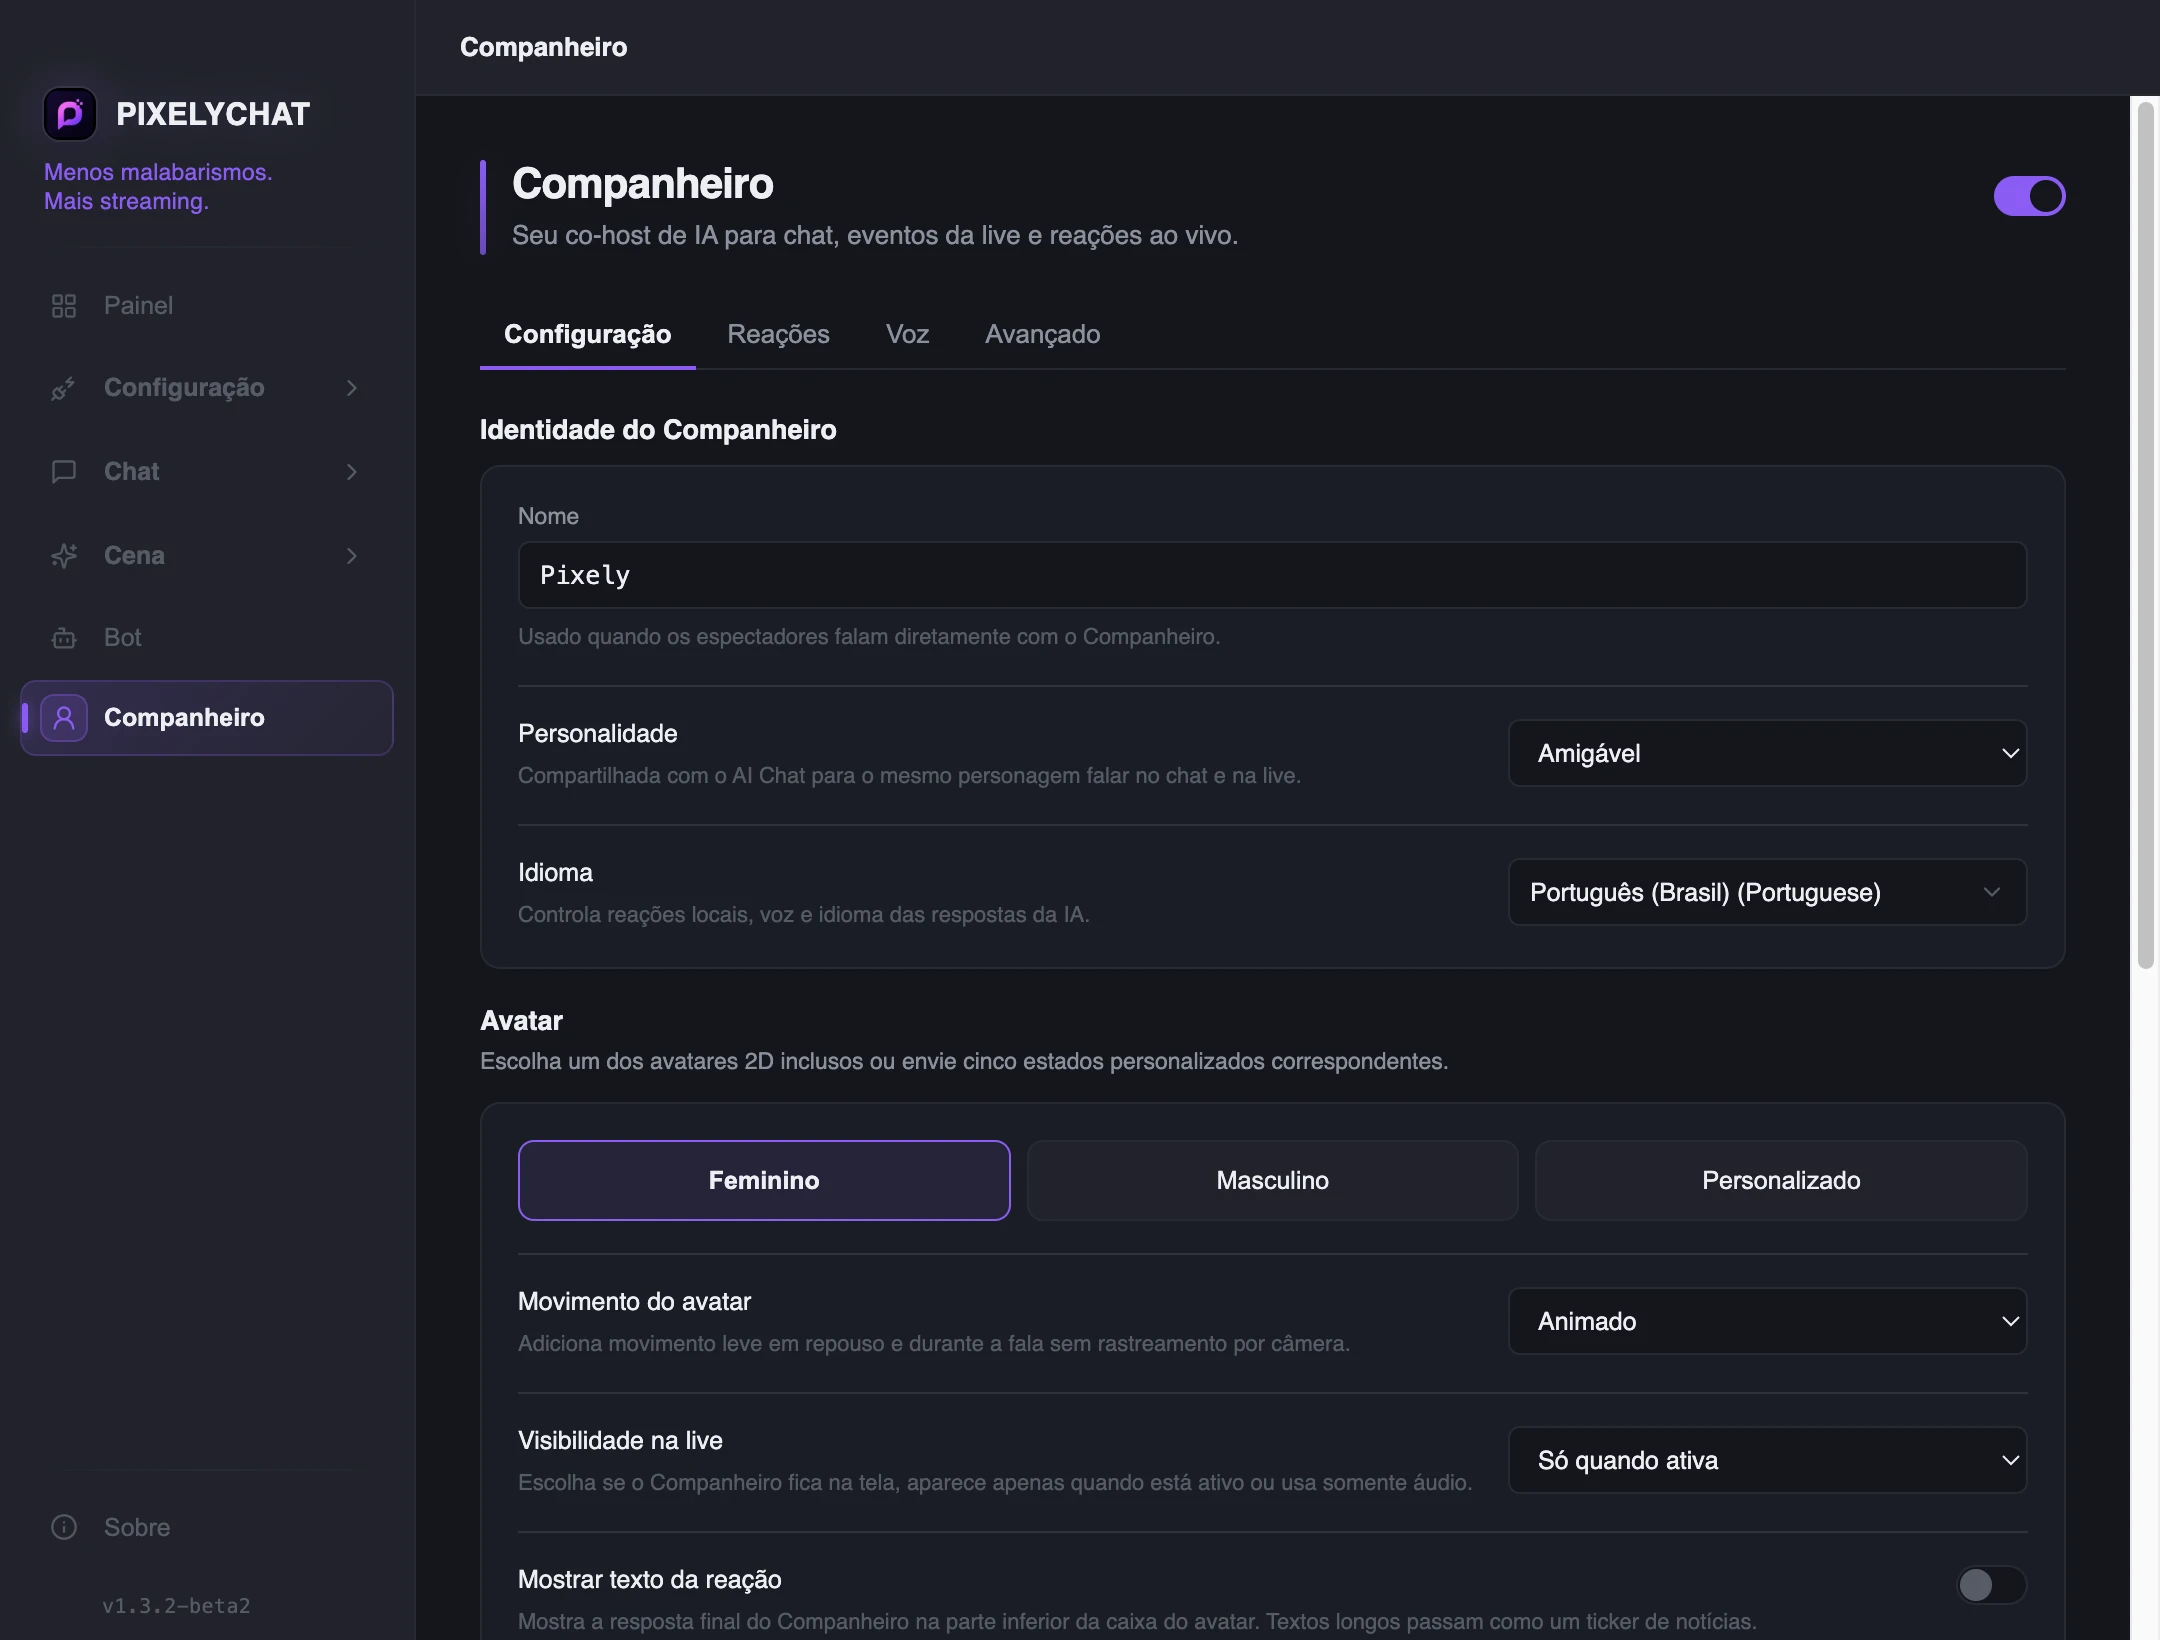Click the 'Compartilhada com o AI Chat' hint text

pyautogui.click(x=909, y=776)
